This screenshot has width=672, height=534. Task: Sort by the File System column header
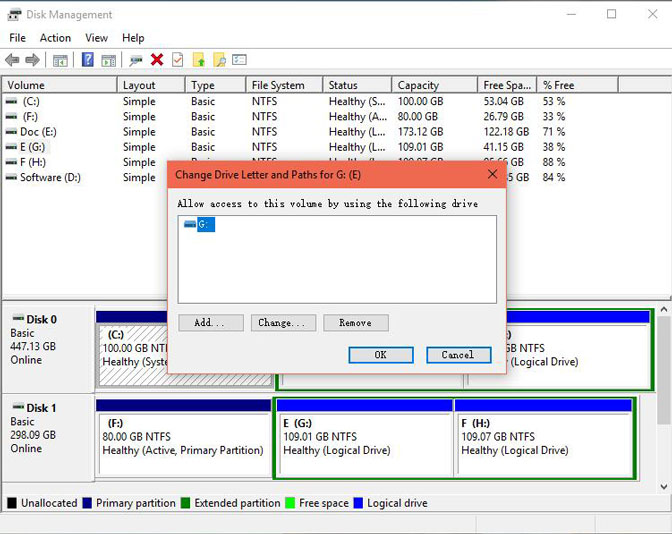(284, 85)
